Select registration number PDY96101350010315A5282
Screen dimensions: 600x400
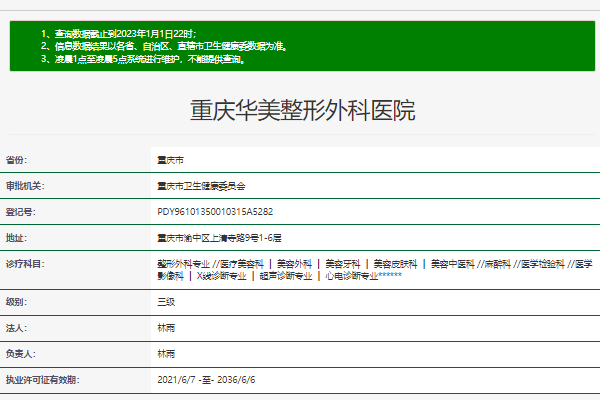click(x=215, y=212)
